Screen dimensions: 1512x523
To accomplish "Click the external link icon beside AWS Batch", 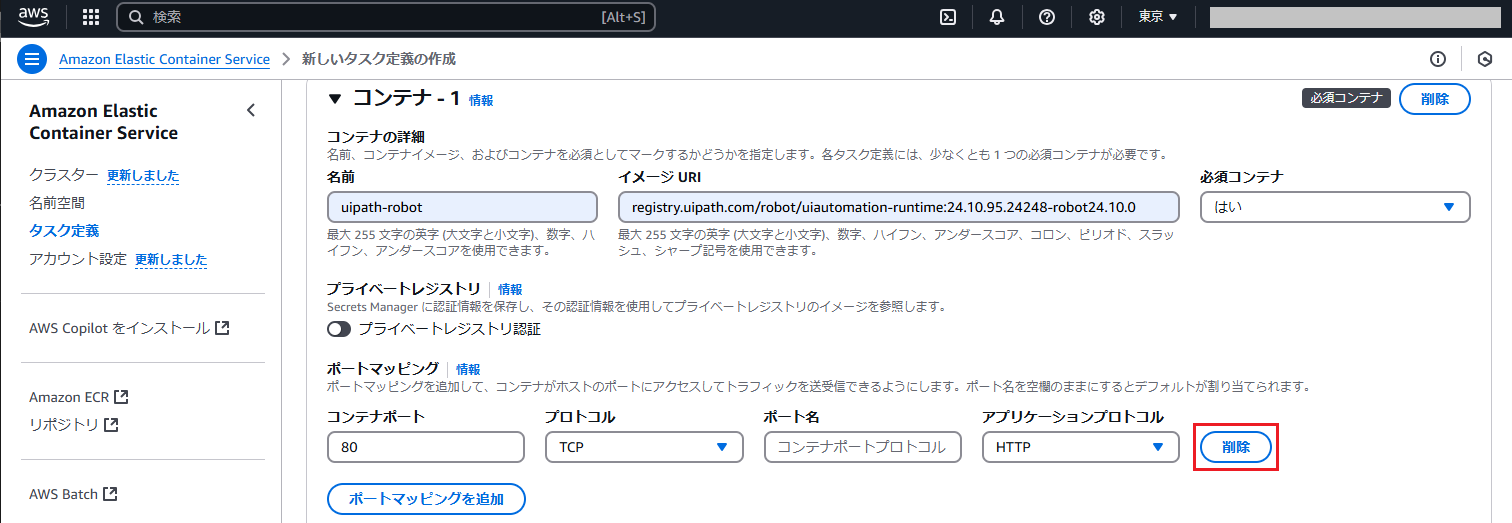I will coord(111,494).
